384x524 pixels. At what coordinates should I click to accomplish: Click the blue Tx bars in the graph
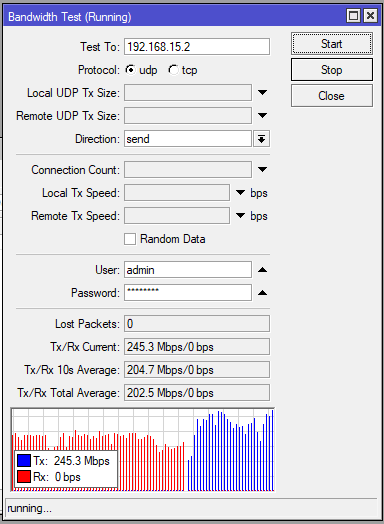[231, 451]
